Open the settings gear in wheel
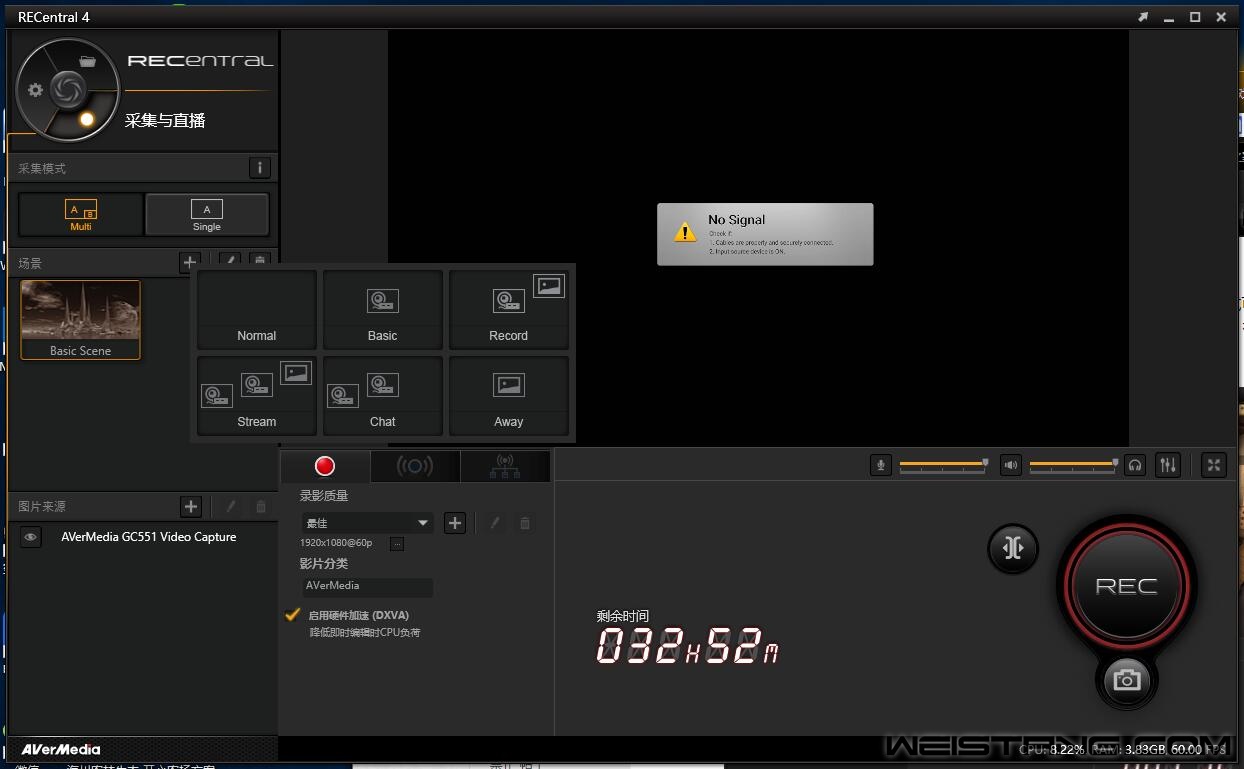Image resolution: width=1244 pixels, height=769 pixels. [x=36, y=90]
